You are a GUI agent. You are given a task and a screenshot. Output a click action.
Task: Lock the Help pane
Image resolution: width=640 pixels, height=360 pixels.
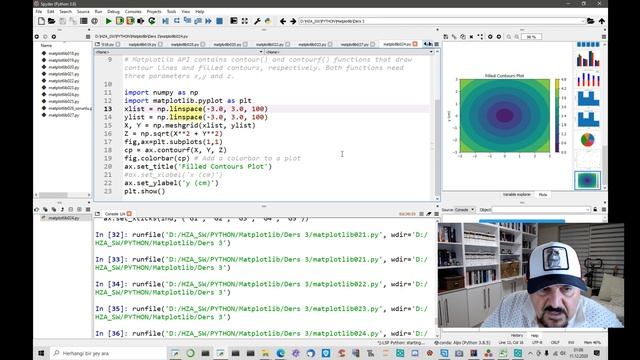[x=595, y=209]
